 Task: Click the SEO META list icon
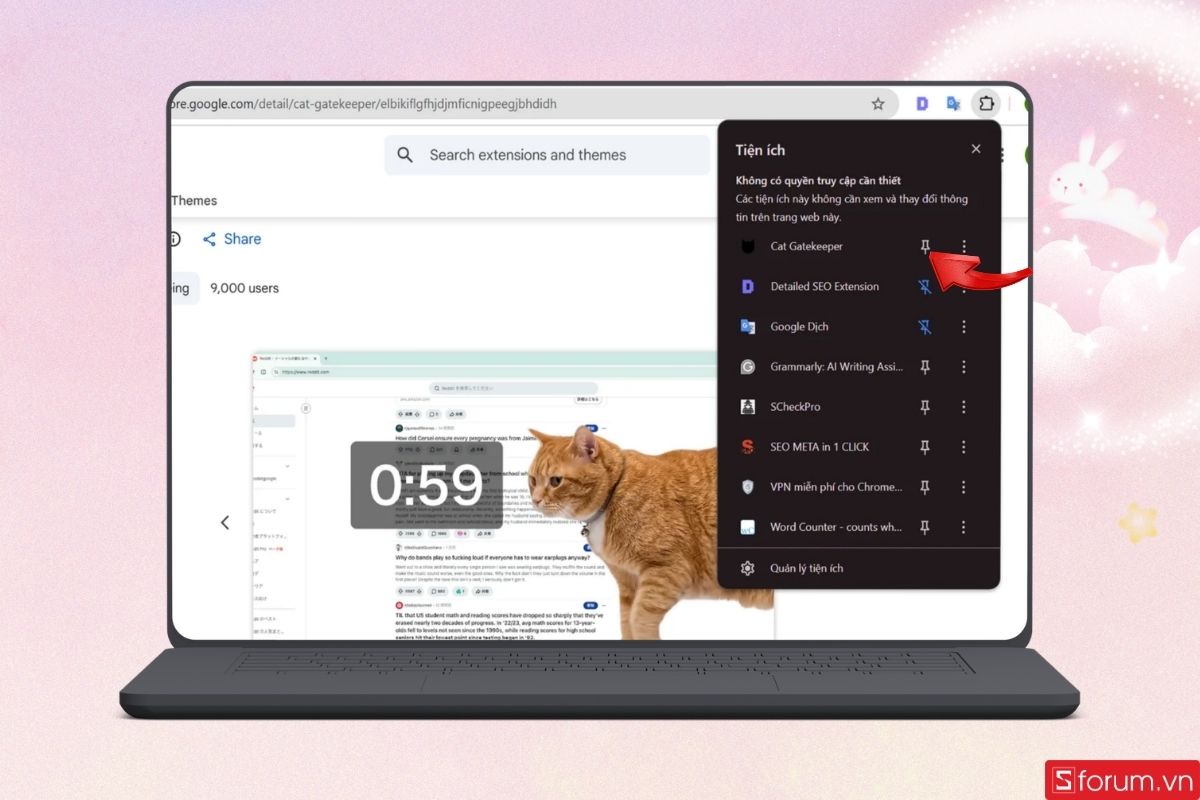pos(747,447)
